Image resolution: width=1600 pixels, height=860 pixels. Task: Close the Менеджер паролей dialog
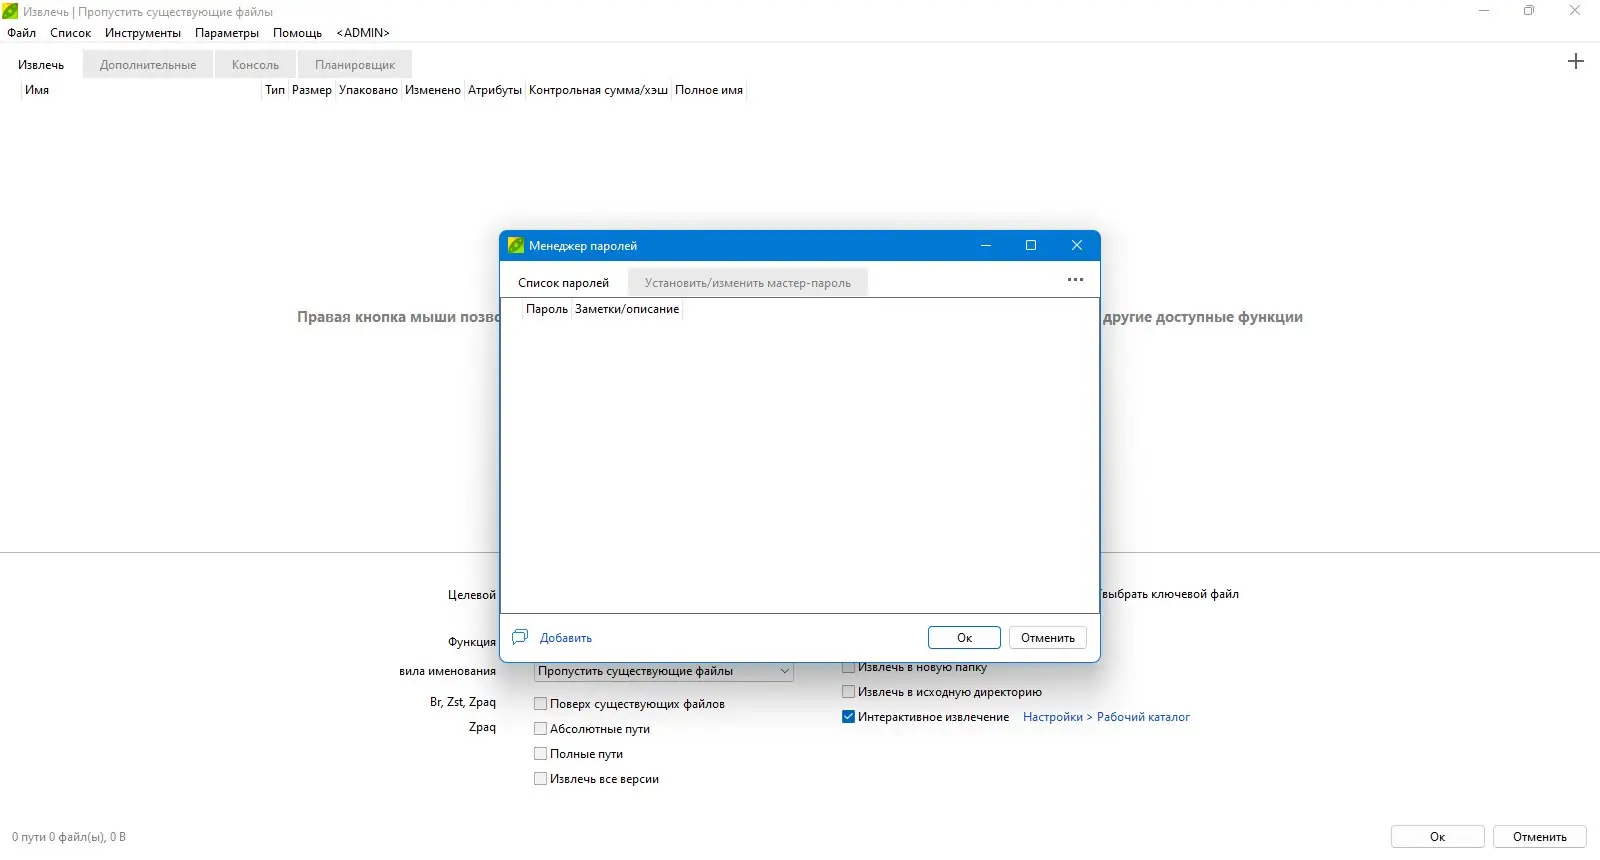click(x=1077, y=245)
